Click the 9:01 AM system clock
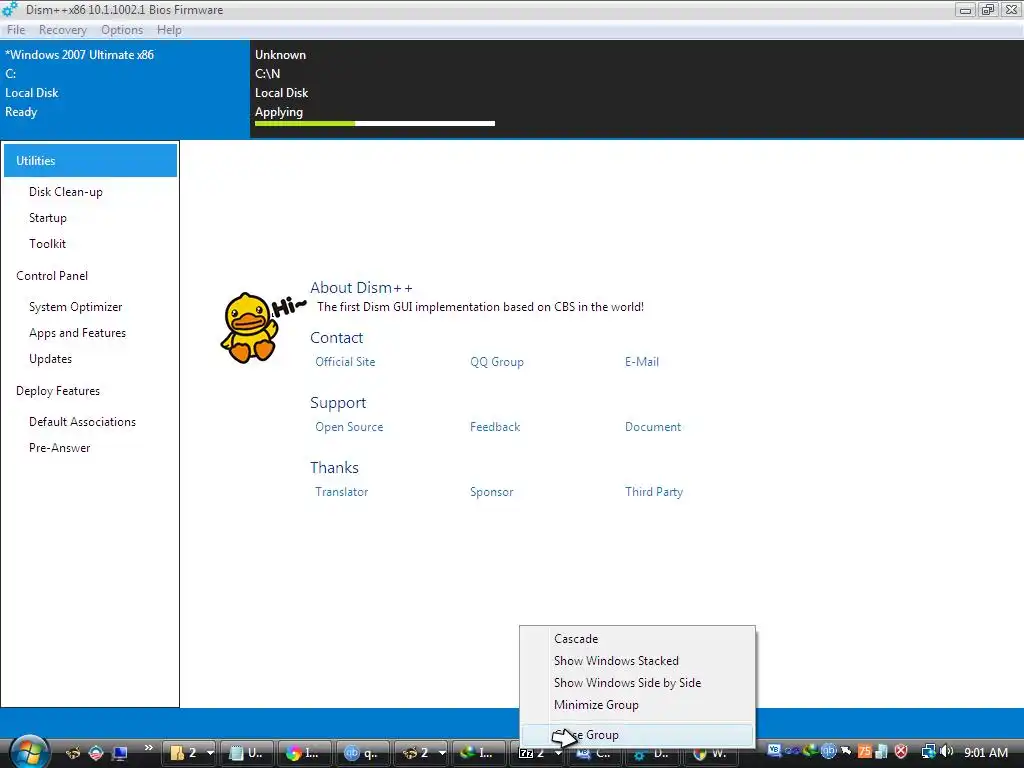The image size is (1024, 768). pyautogui.click(x=985, y=752)
